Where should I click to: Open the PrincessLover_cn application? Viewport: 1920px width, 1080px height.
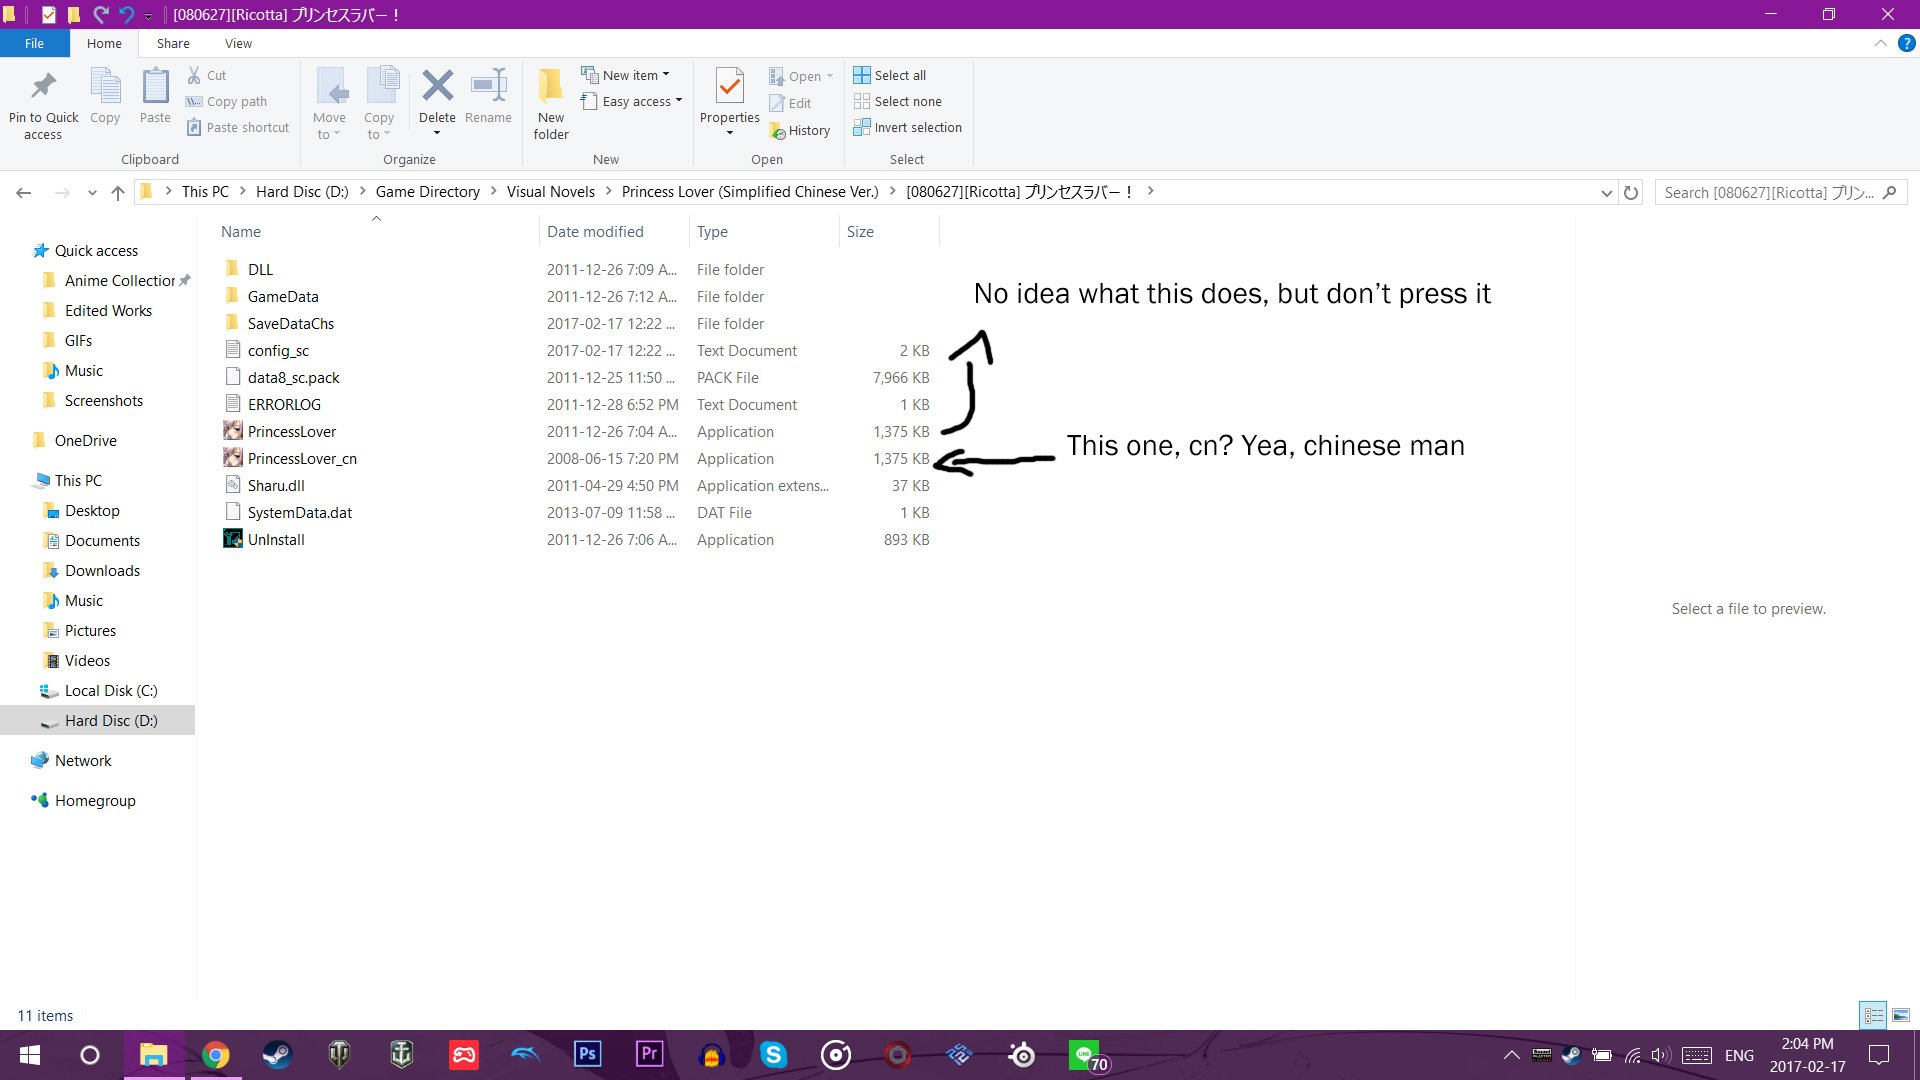pyautogui.click(x=301, y=459)
